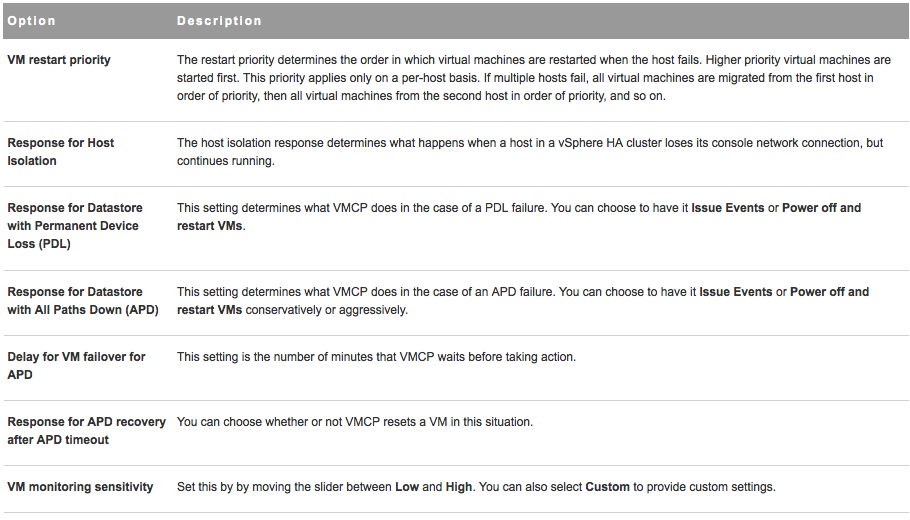The height and width of the screenshot is (520, 910).
Task: Select the Permanent Device Loss (PDL) option label
Action: [x=74, y=226]
